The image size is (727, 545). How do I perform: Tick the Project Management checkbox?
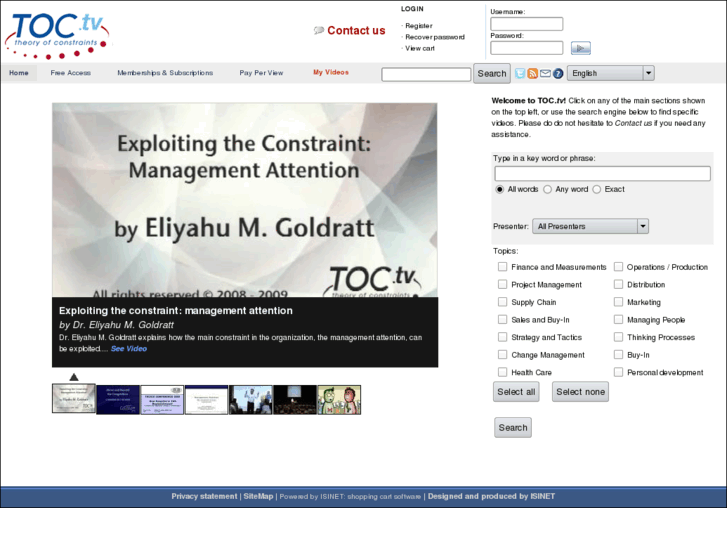click(502, 284)
